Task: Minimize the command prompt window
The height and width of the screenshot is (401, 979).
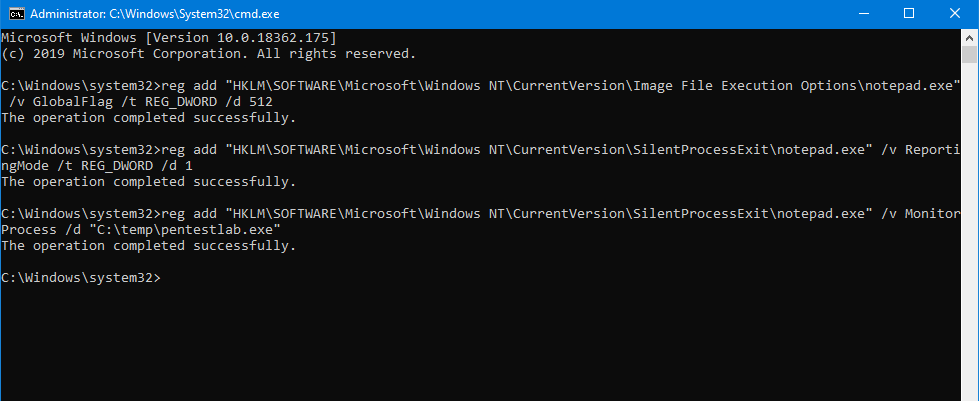Action: pyautogui.click(x=863, y=13)
